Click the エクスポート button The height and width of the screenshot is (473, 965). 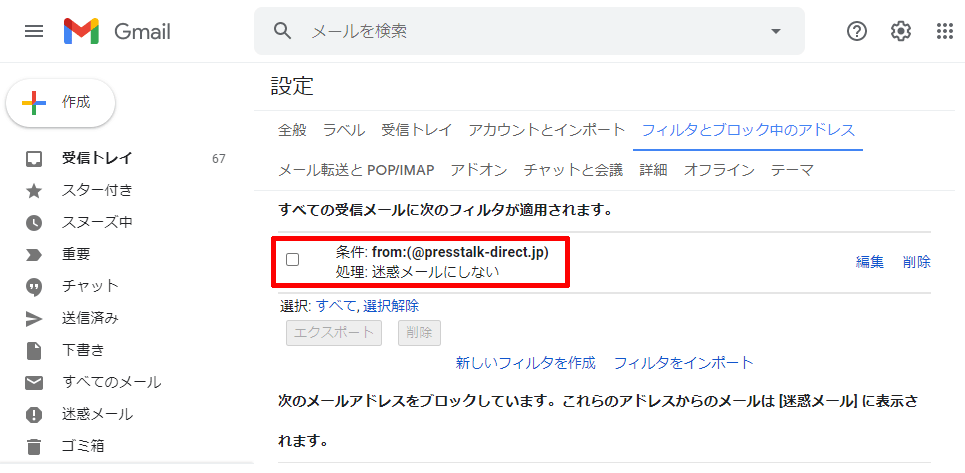334,333
